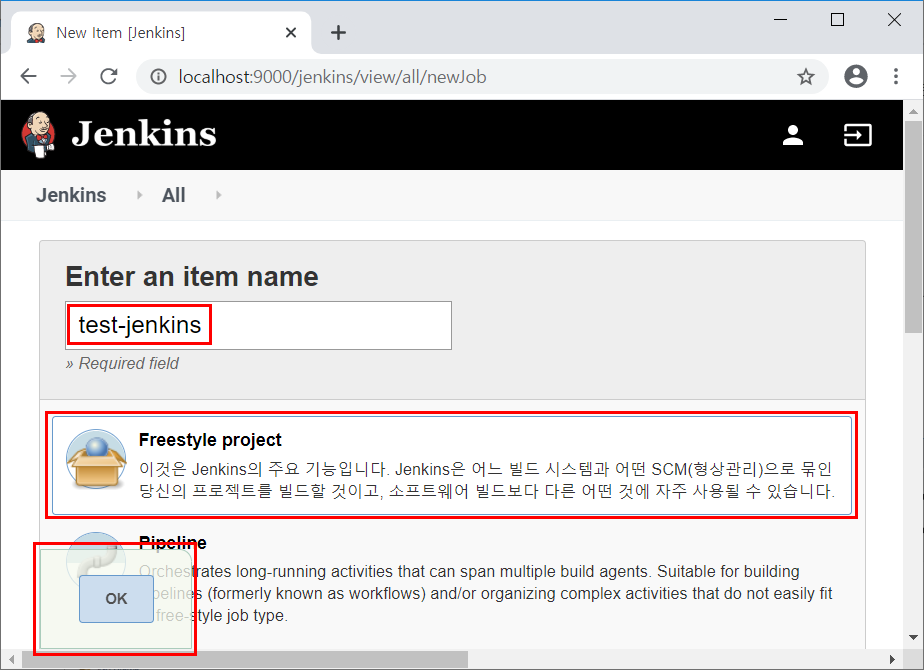Open the user account icon in Jenkins header
Screen dimensions: 924x670
(x=793, y=135)
